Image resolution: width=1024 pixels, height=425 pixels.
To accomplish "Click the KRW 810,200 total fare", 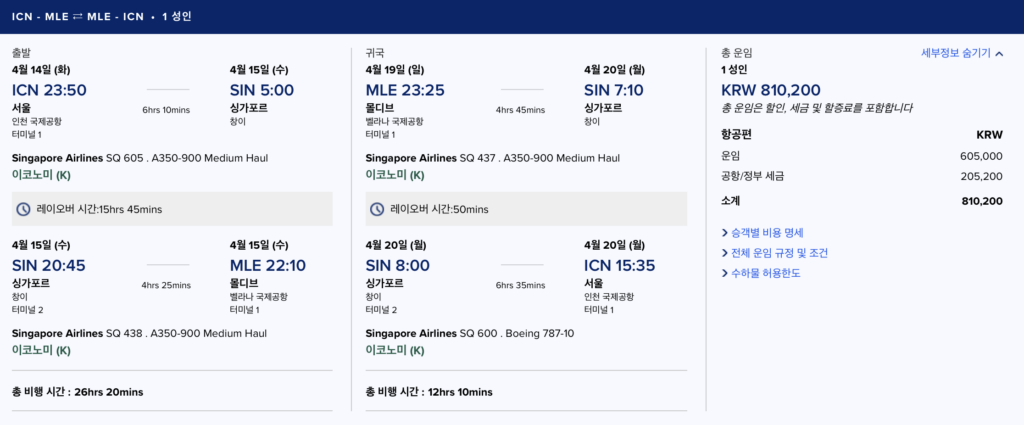I will point(770,90).
